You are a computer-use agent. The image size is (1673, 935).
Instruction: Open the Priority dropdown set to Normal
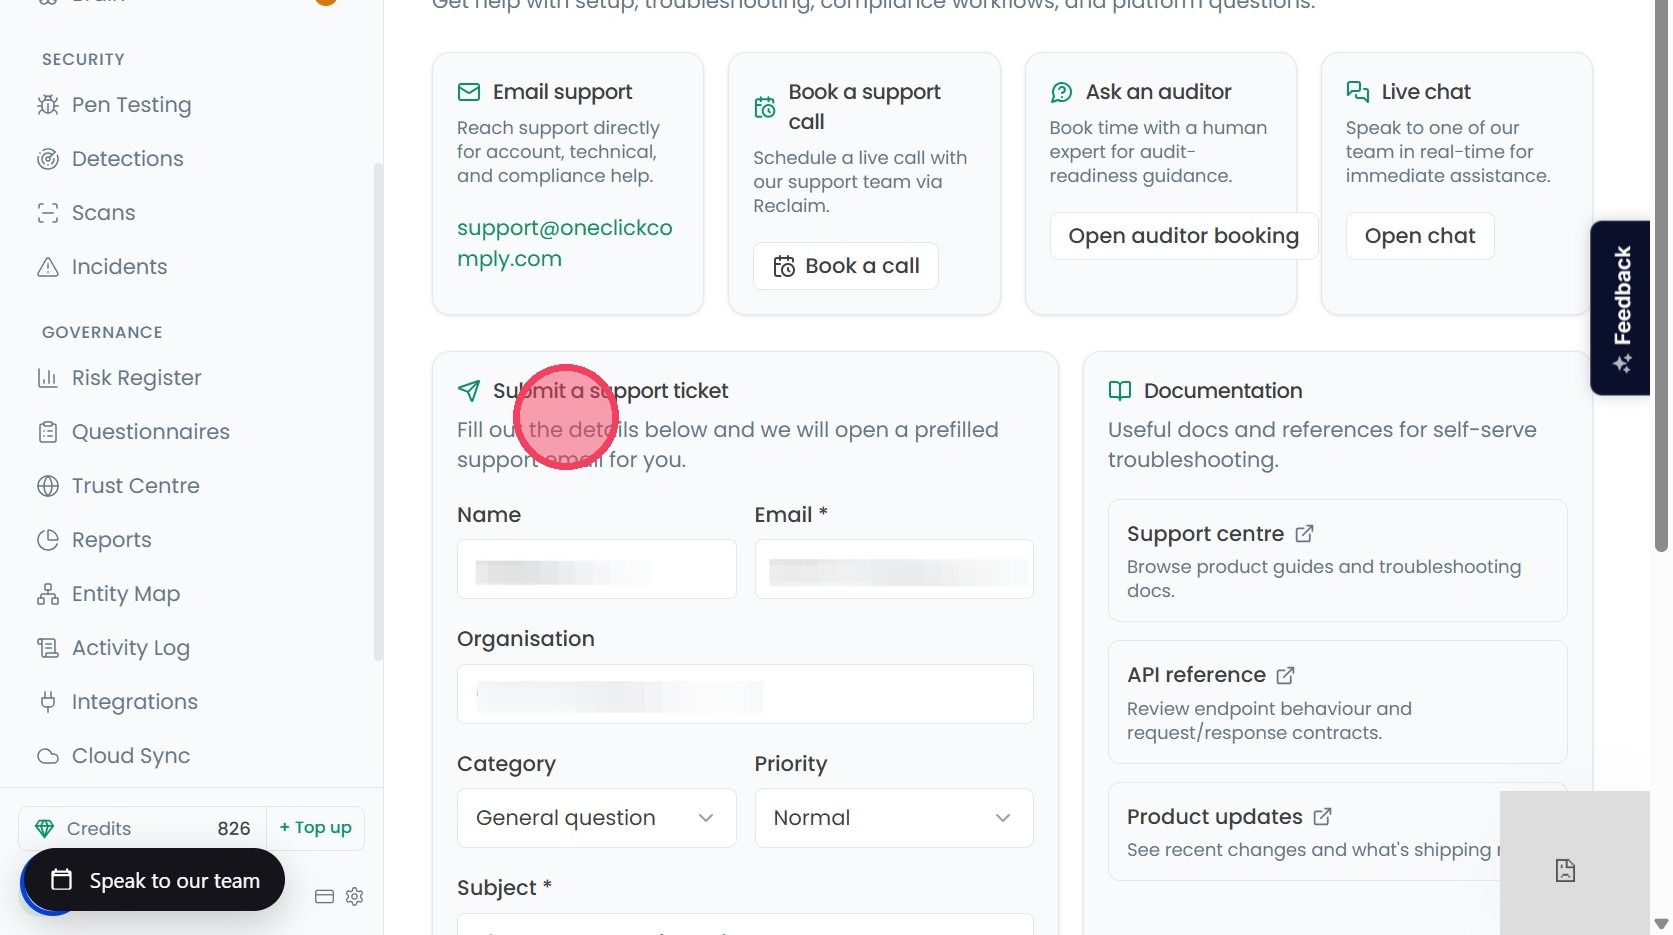tap(894, 818)
